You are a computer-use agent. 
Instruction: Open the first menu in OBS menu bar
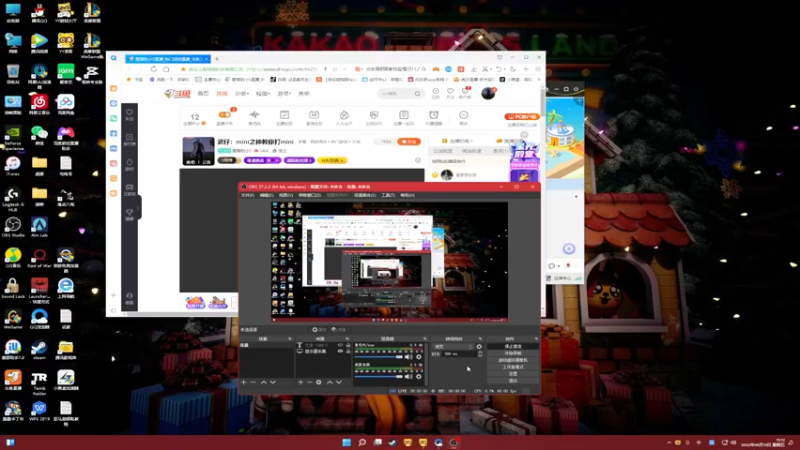[247, 195]
